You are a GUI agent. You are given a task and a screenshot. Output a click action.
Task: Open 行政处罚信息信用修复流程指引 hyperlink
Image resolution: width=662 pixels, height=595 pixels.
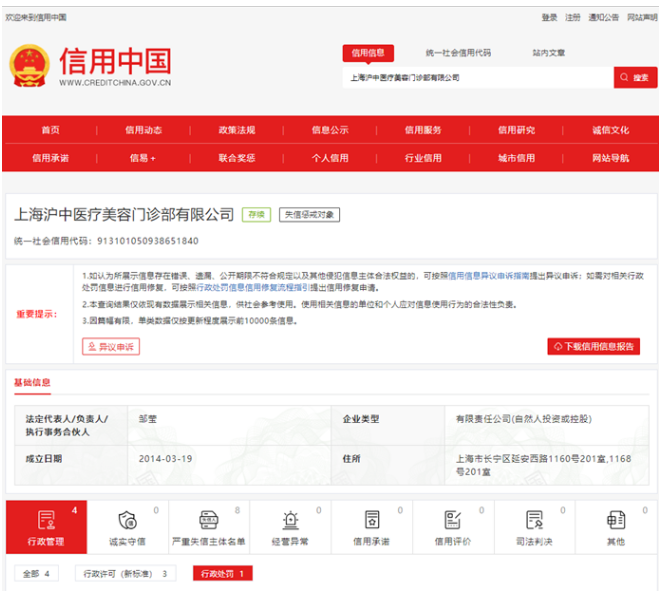pyautogui.click(x=253, y=288)
